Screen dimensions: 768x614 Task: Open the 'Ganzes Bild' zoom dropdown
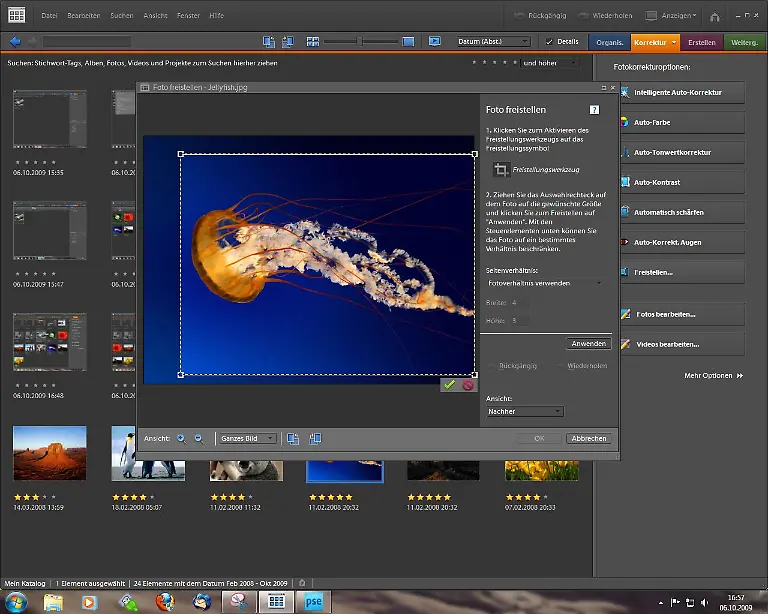coord(247,438)
